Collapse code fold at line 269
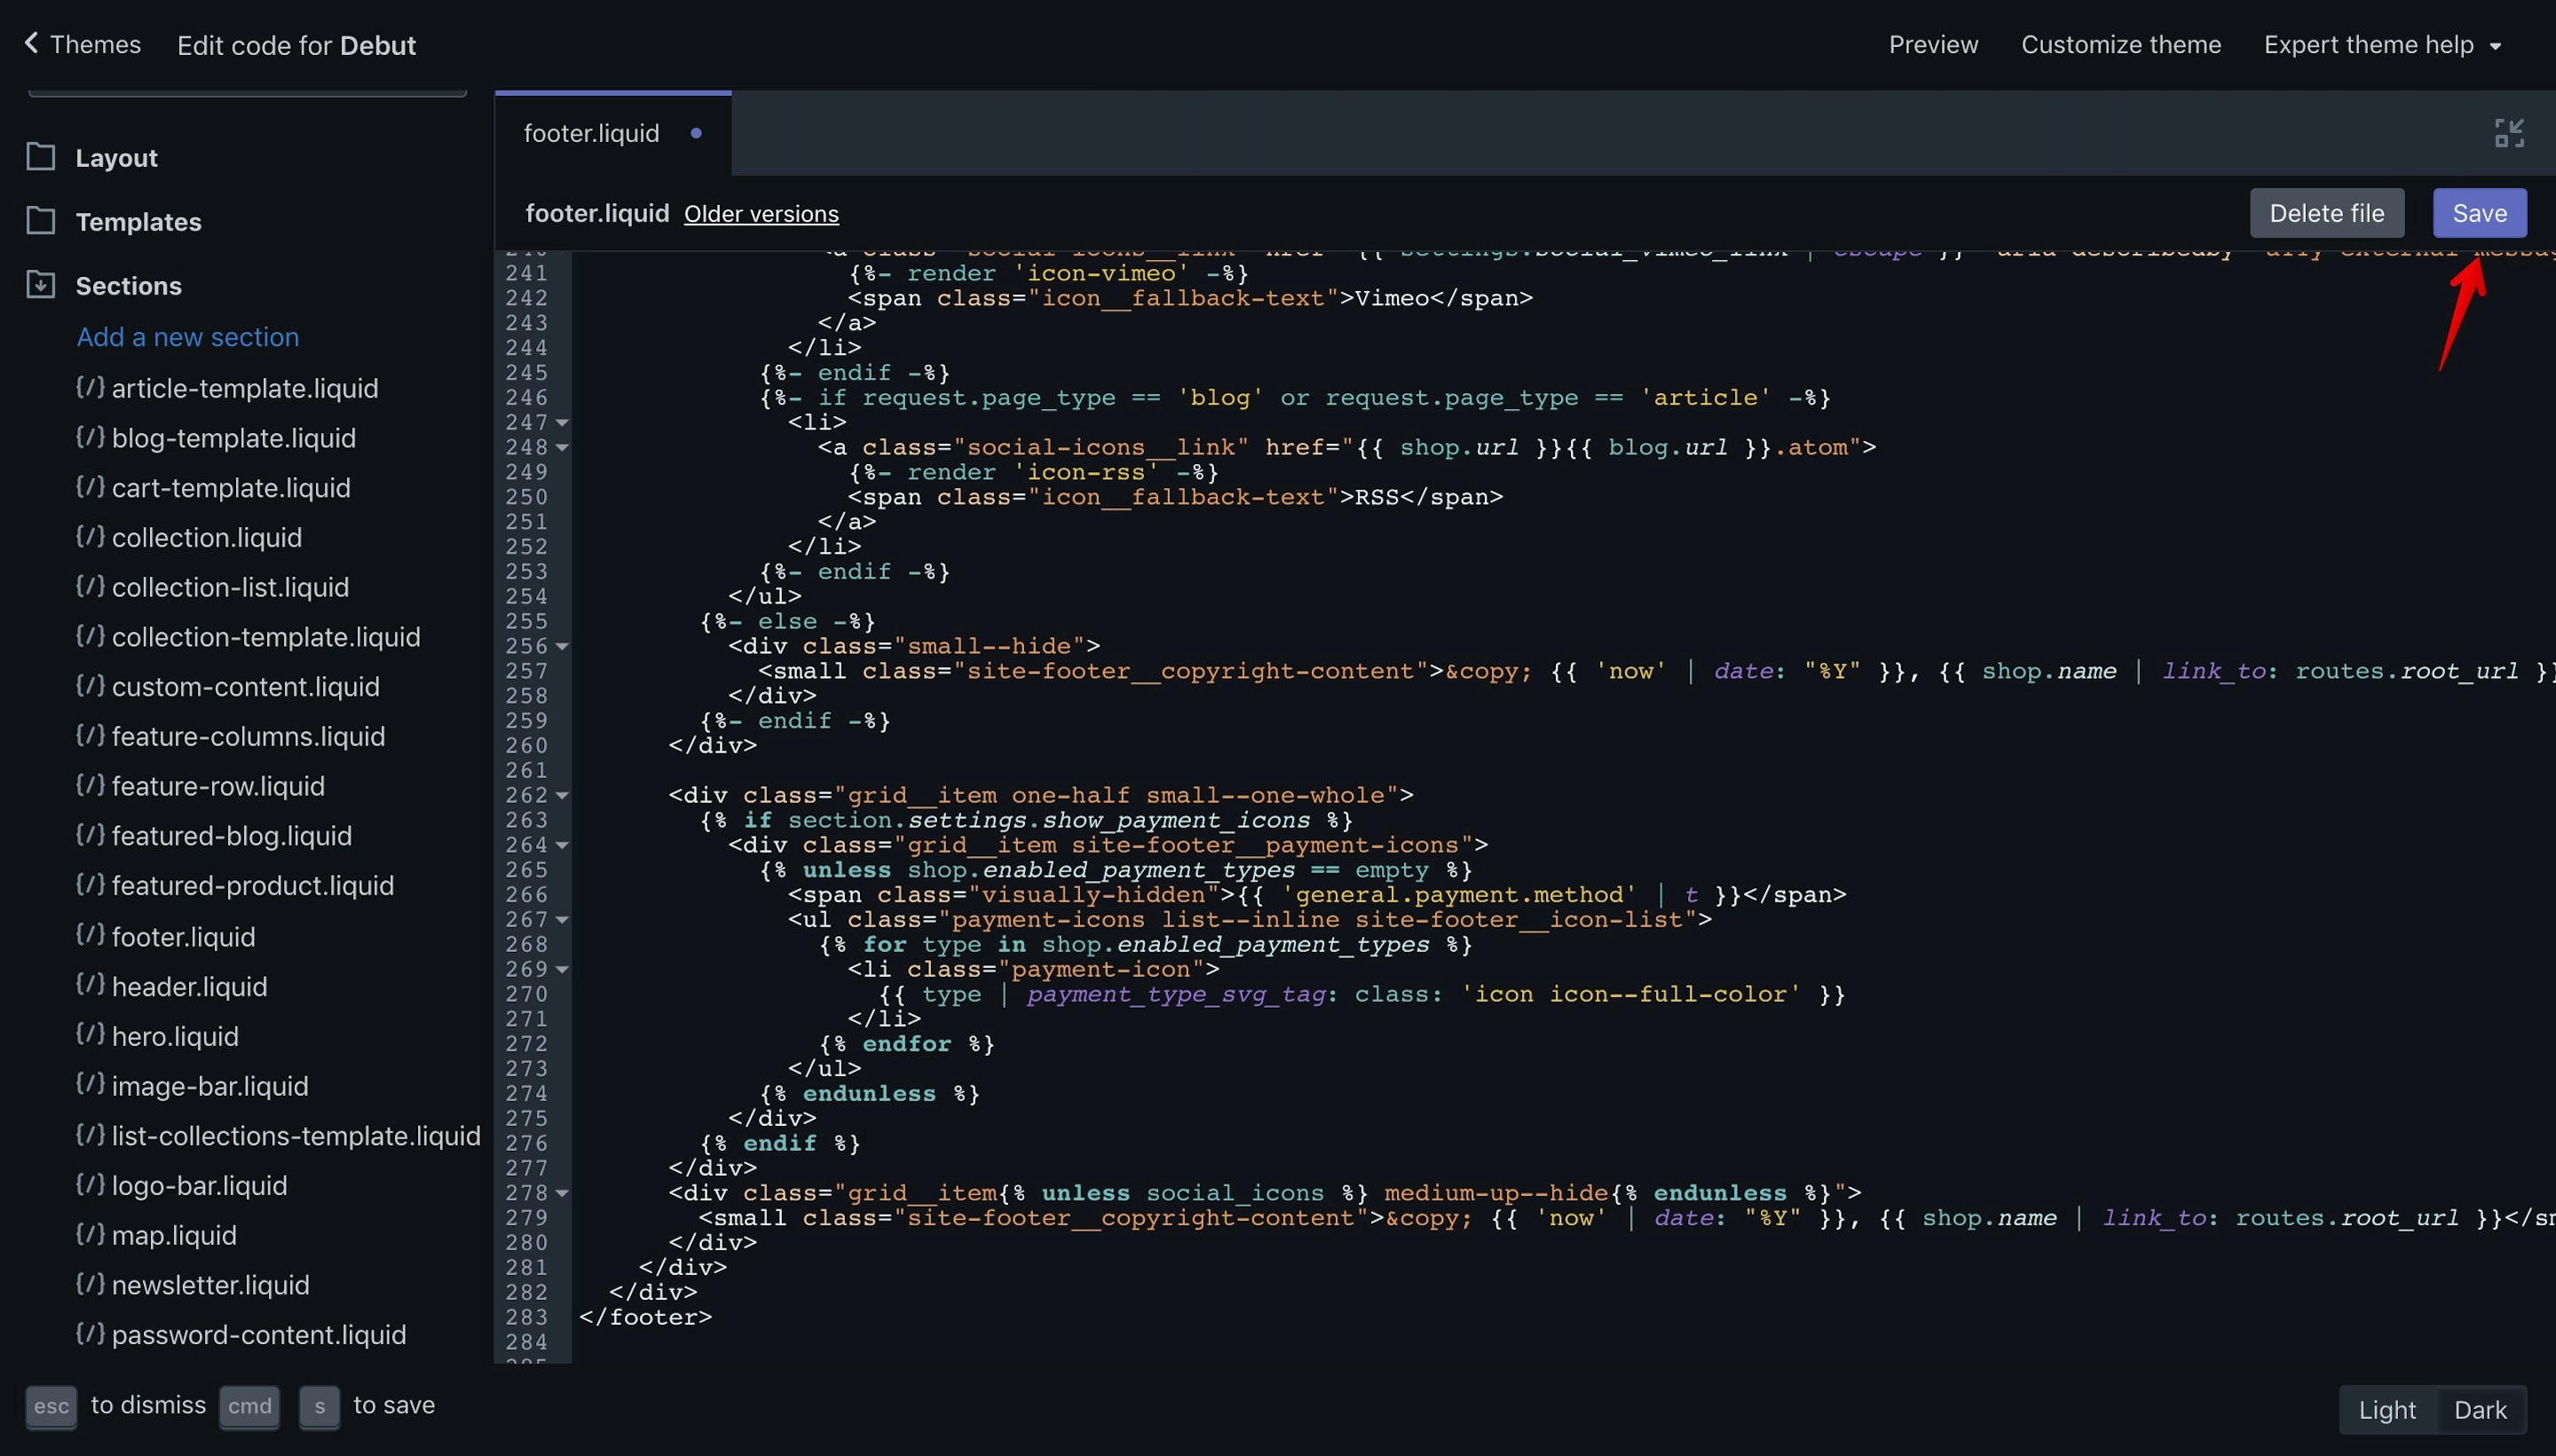2556x1456 pixels. [562, 970]
